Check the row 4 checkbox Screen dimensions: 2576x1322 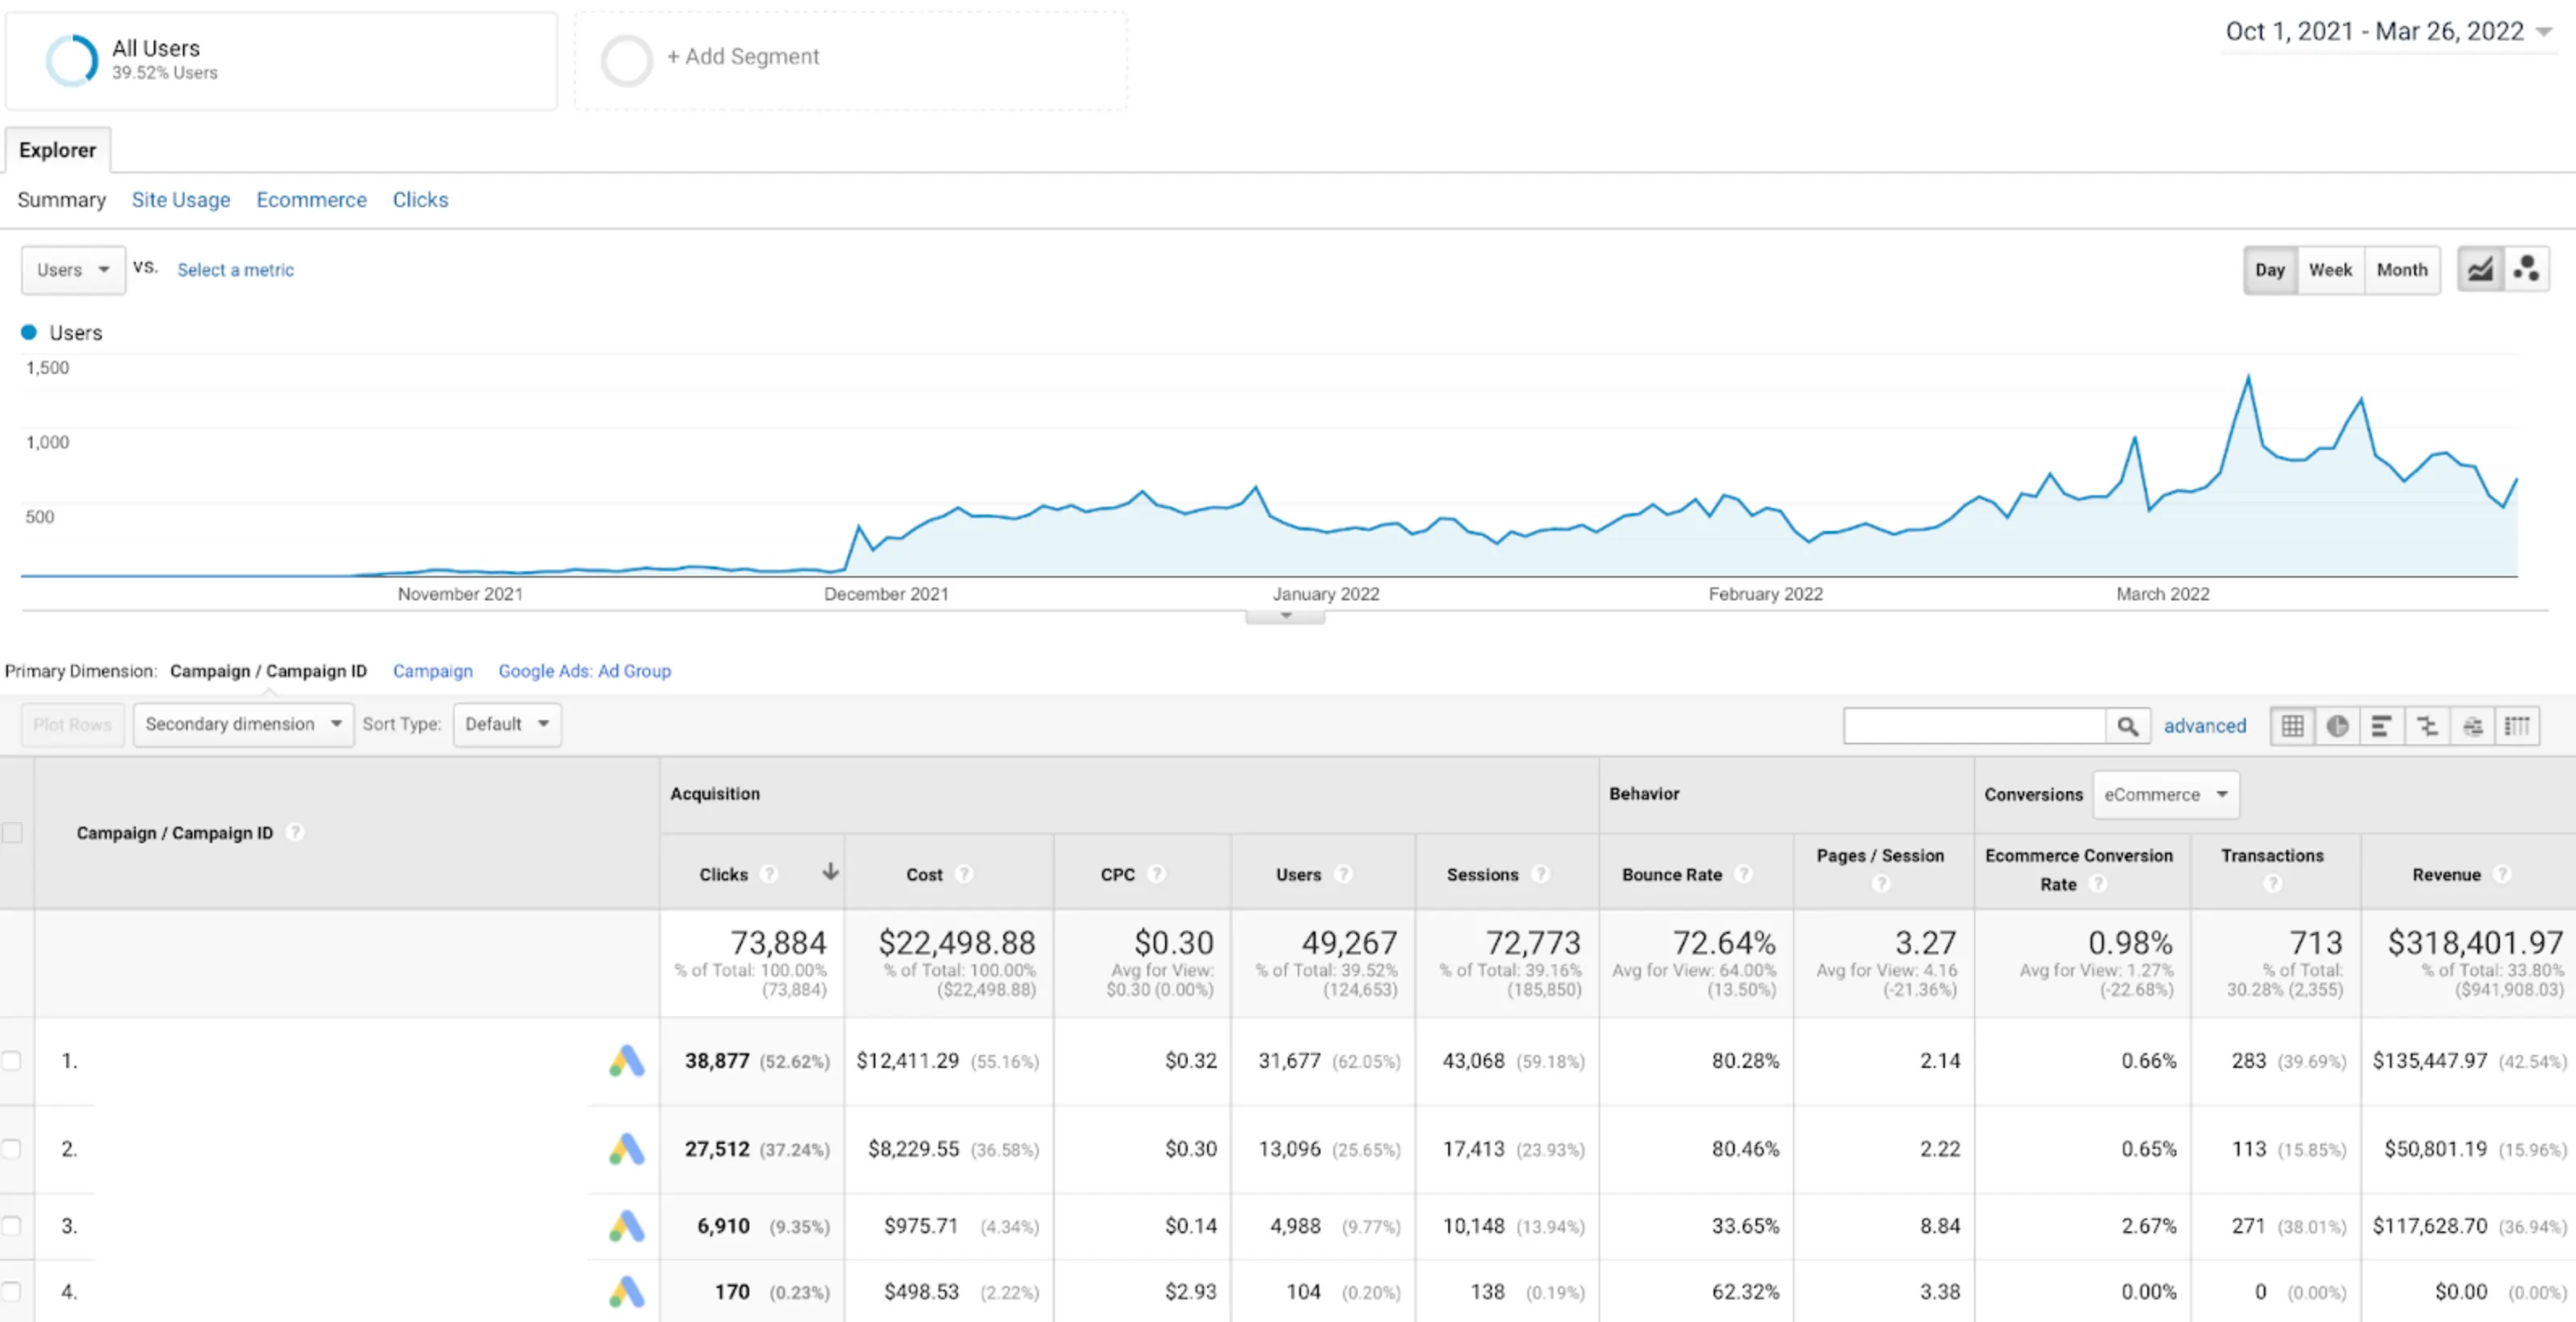pos(11,1292)
